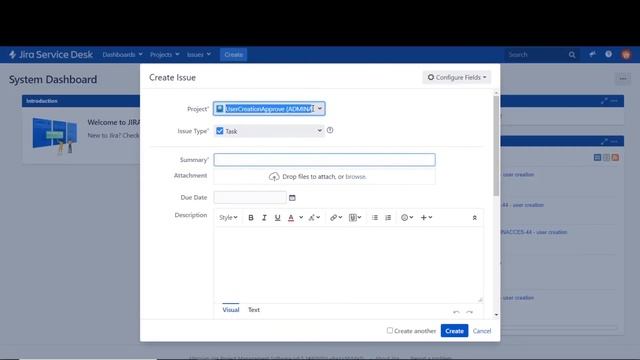Open the Projects menu

tap(164, 54)
